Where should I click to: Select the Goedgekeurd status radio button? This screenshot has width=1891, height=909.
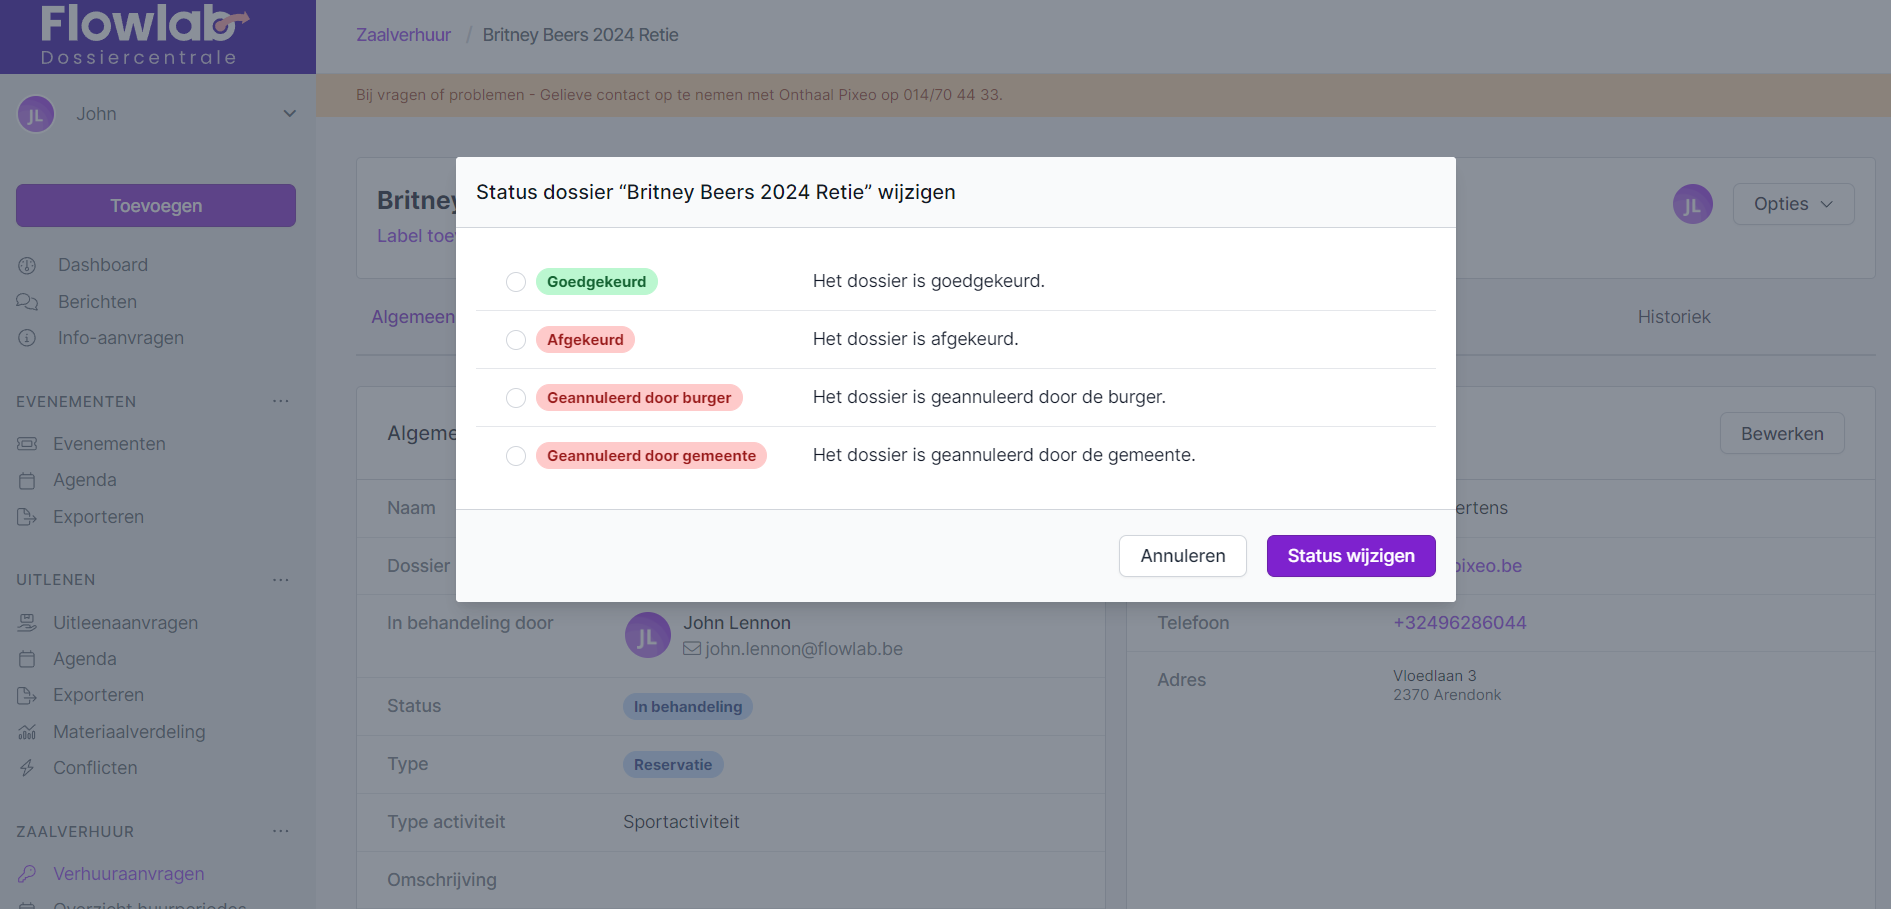(x=516, y=282)
